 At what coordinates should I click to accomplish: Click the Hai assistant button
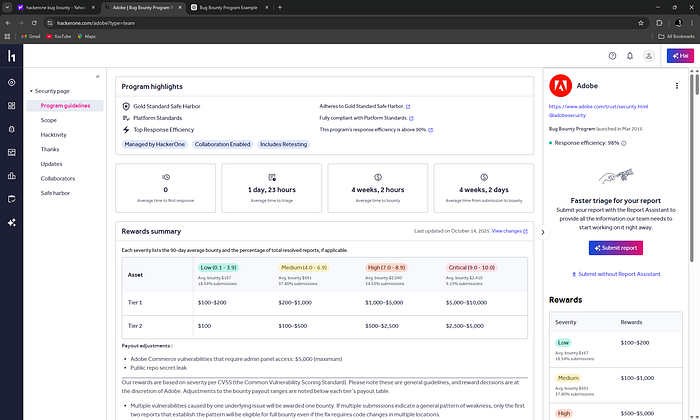pyautogui.click(x=680, y=56)
